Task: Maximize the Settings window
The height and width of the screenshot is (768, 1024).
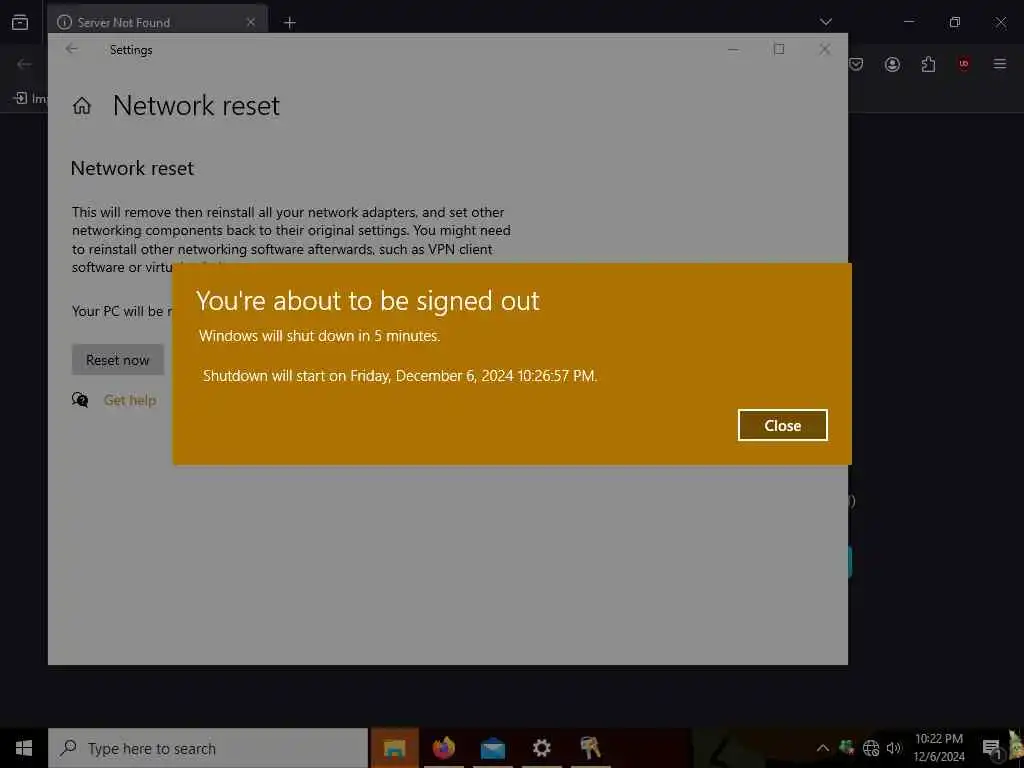Action: tap(778, 49)
